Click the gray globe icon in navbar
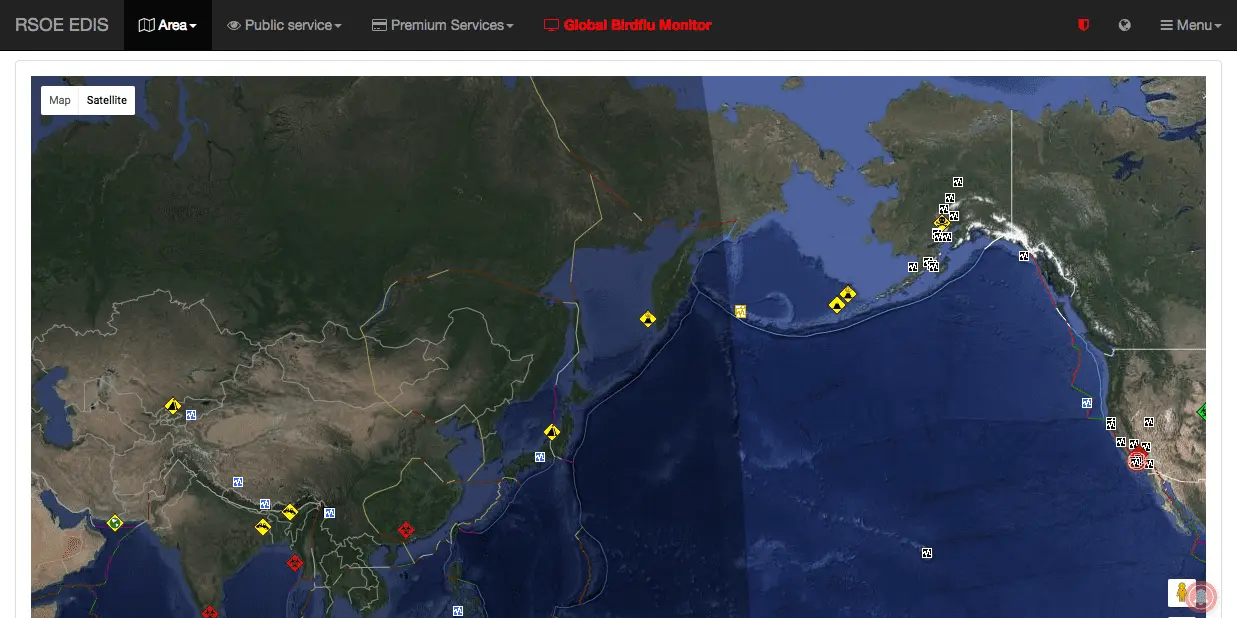Image resolution: width=1237 pixels, height=618 pixels. pos(1124,25)
